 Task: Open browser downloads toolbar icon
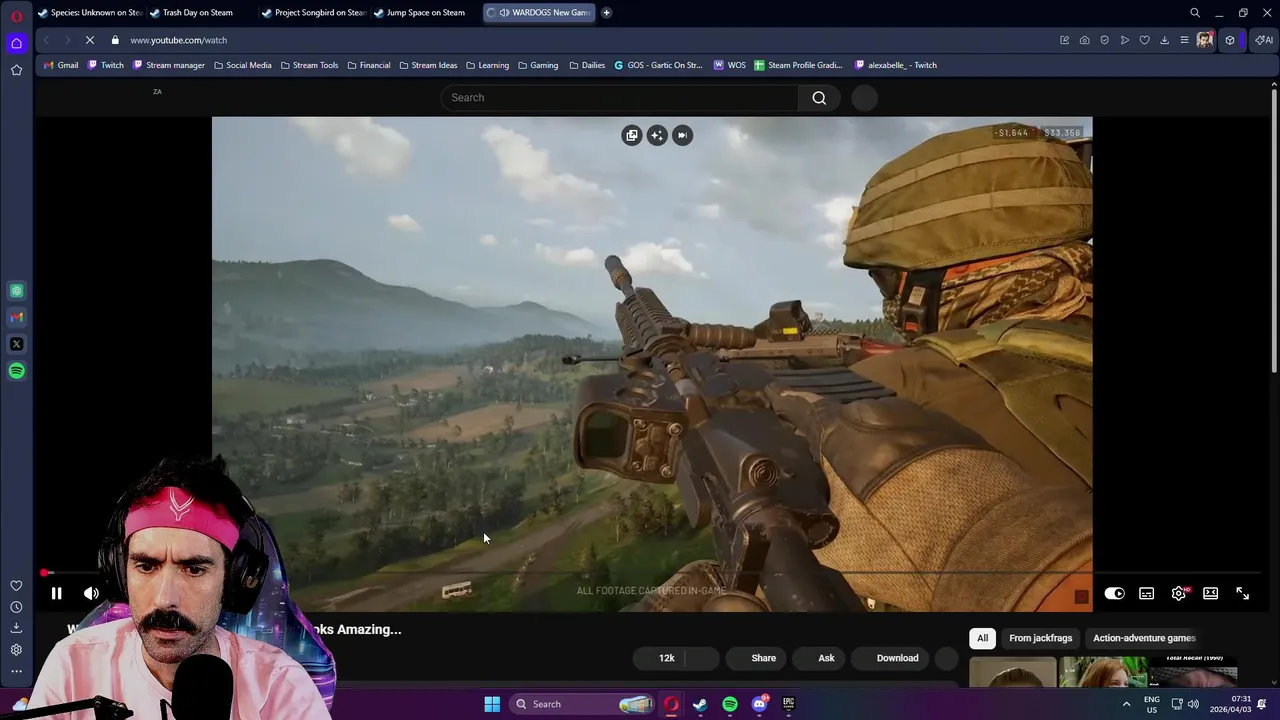point(1164,40)
